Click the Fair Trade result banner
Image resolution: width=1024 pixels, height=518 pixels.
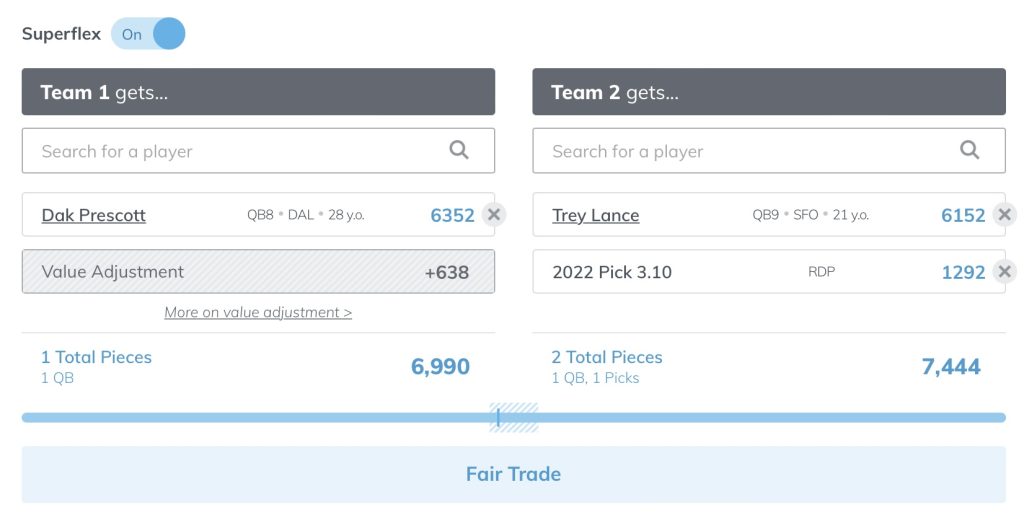point(513,474)
